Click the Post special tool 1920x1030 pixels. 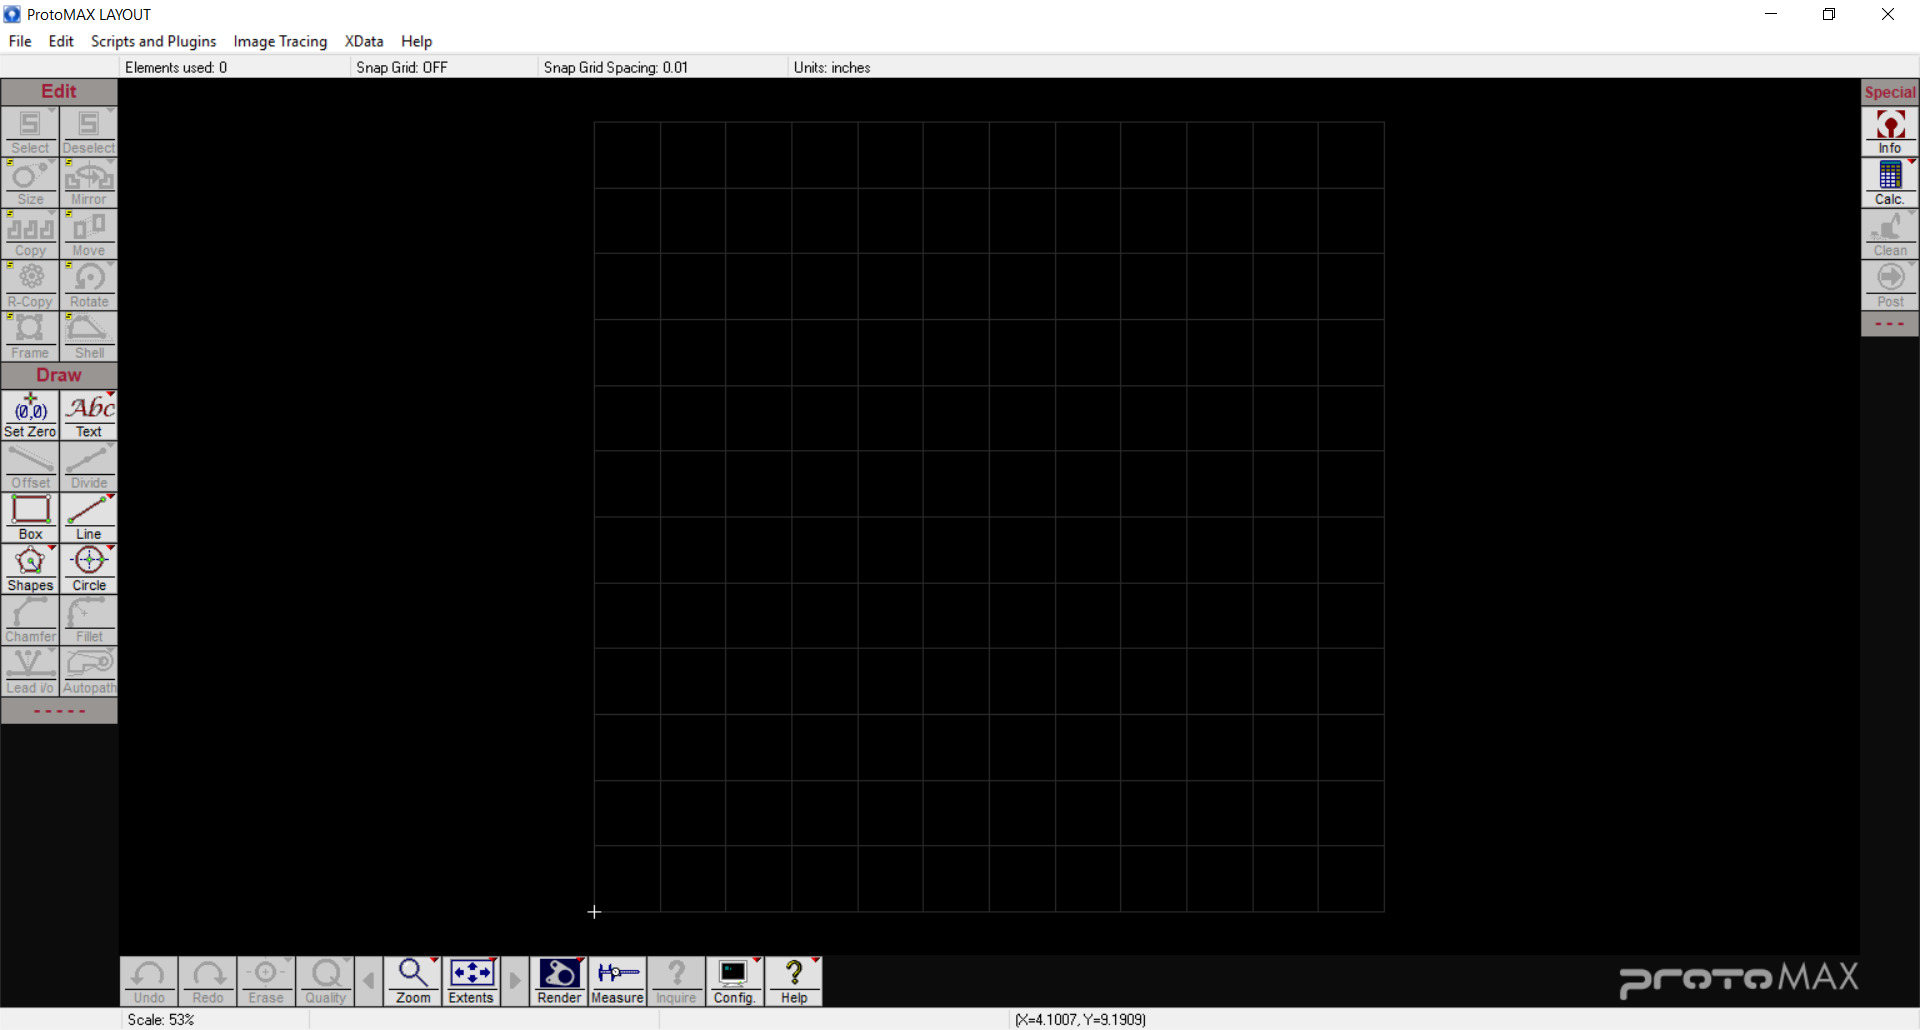1890,284
